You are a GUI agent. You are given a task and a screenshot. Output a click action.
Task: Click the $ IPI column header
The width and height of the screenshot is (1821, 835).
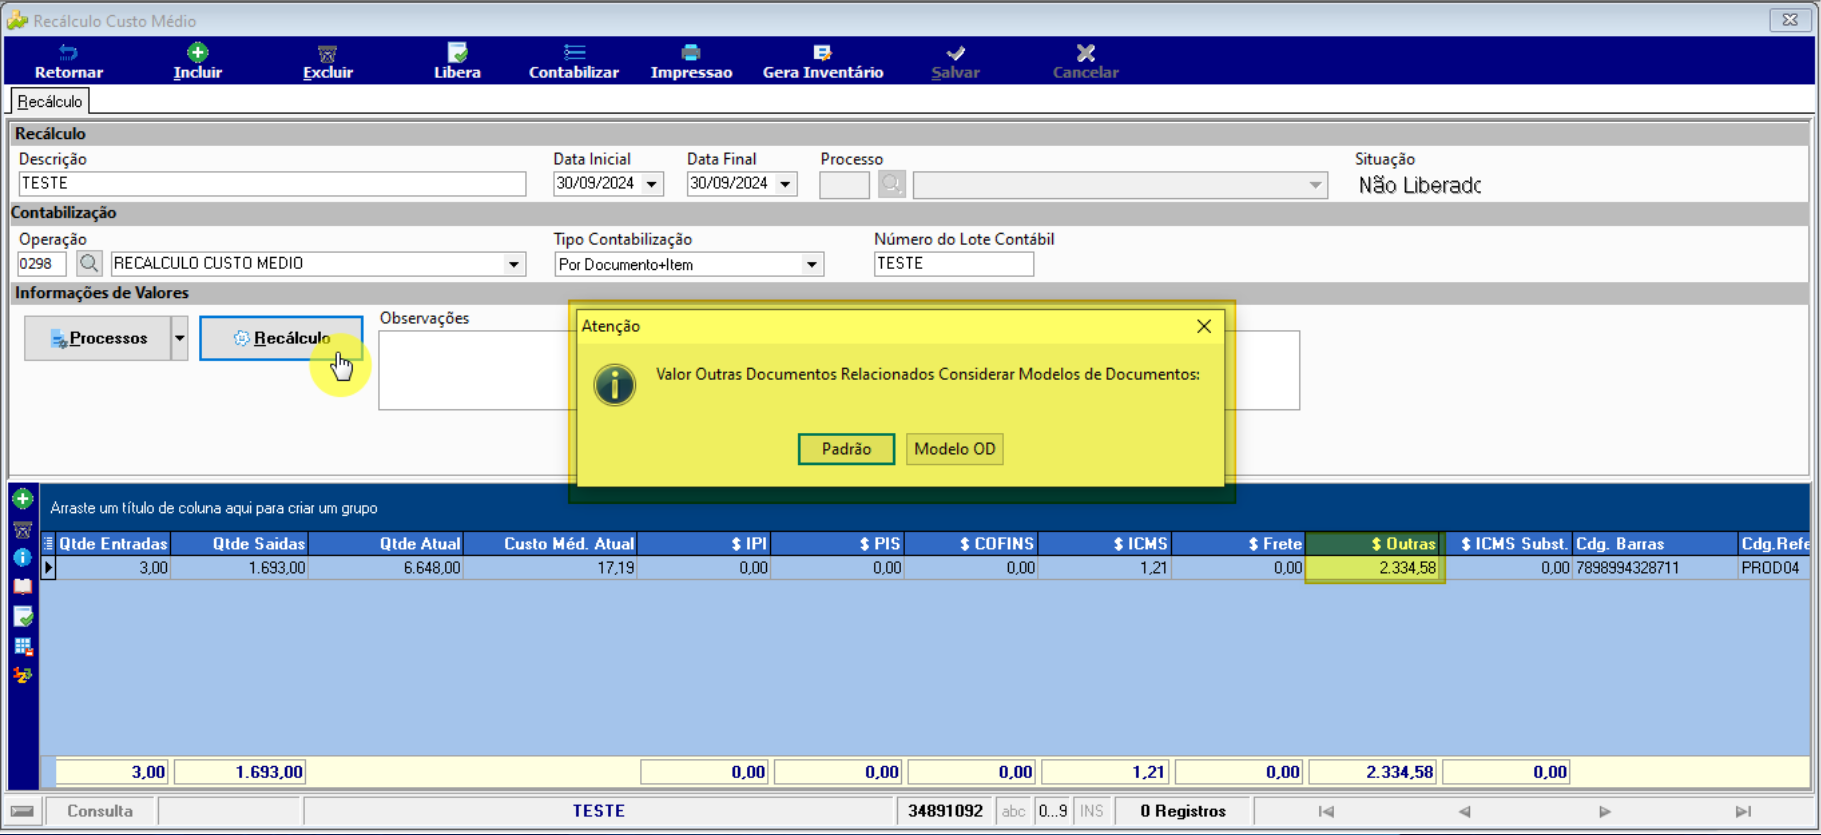click(704, 544)
